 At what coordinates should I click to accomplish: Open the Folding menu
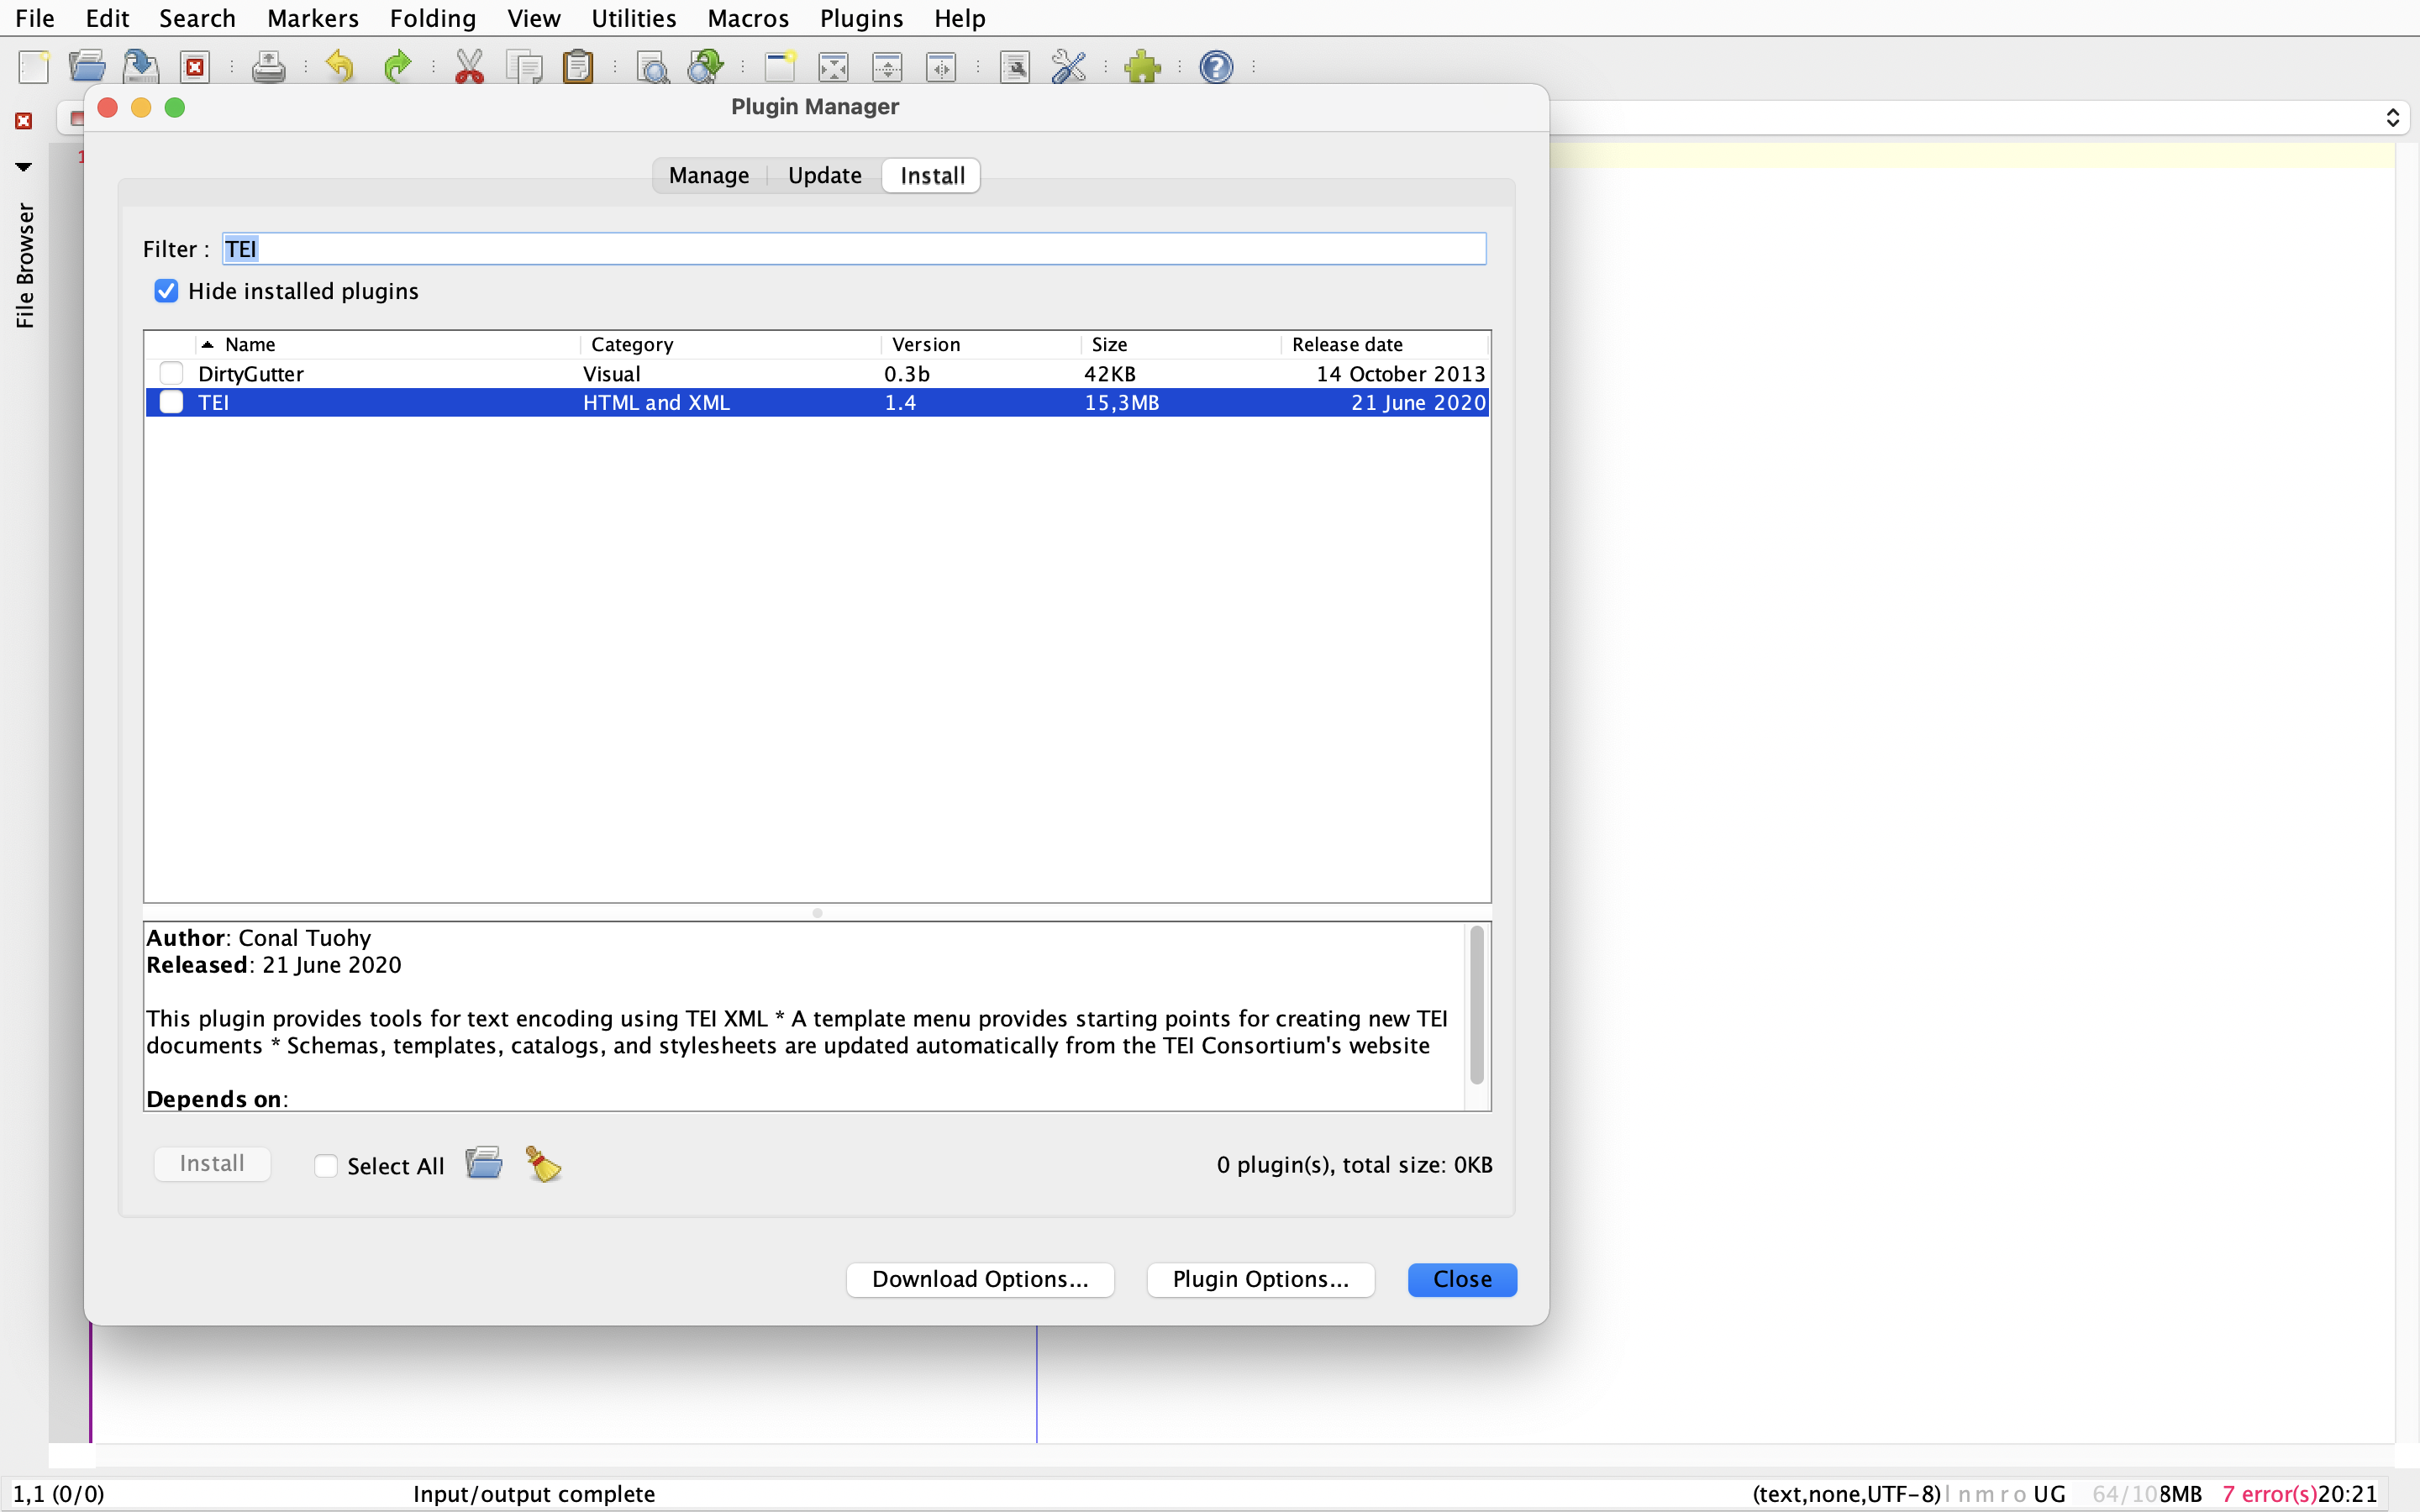(x=433, y=18)
